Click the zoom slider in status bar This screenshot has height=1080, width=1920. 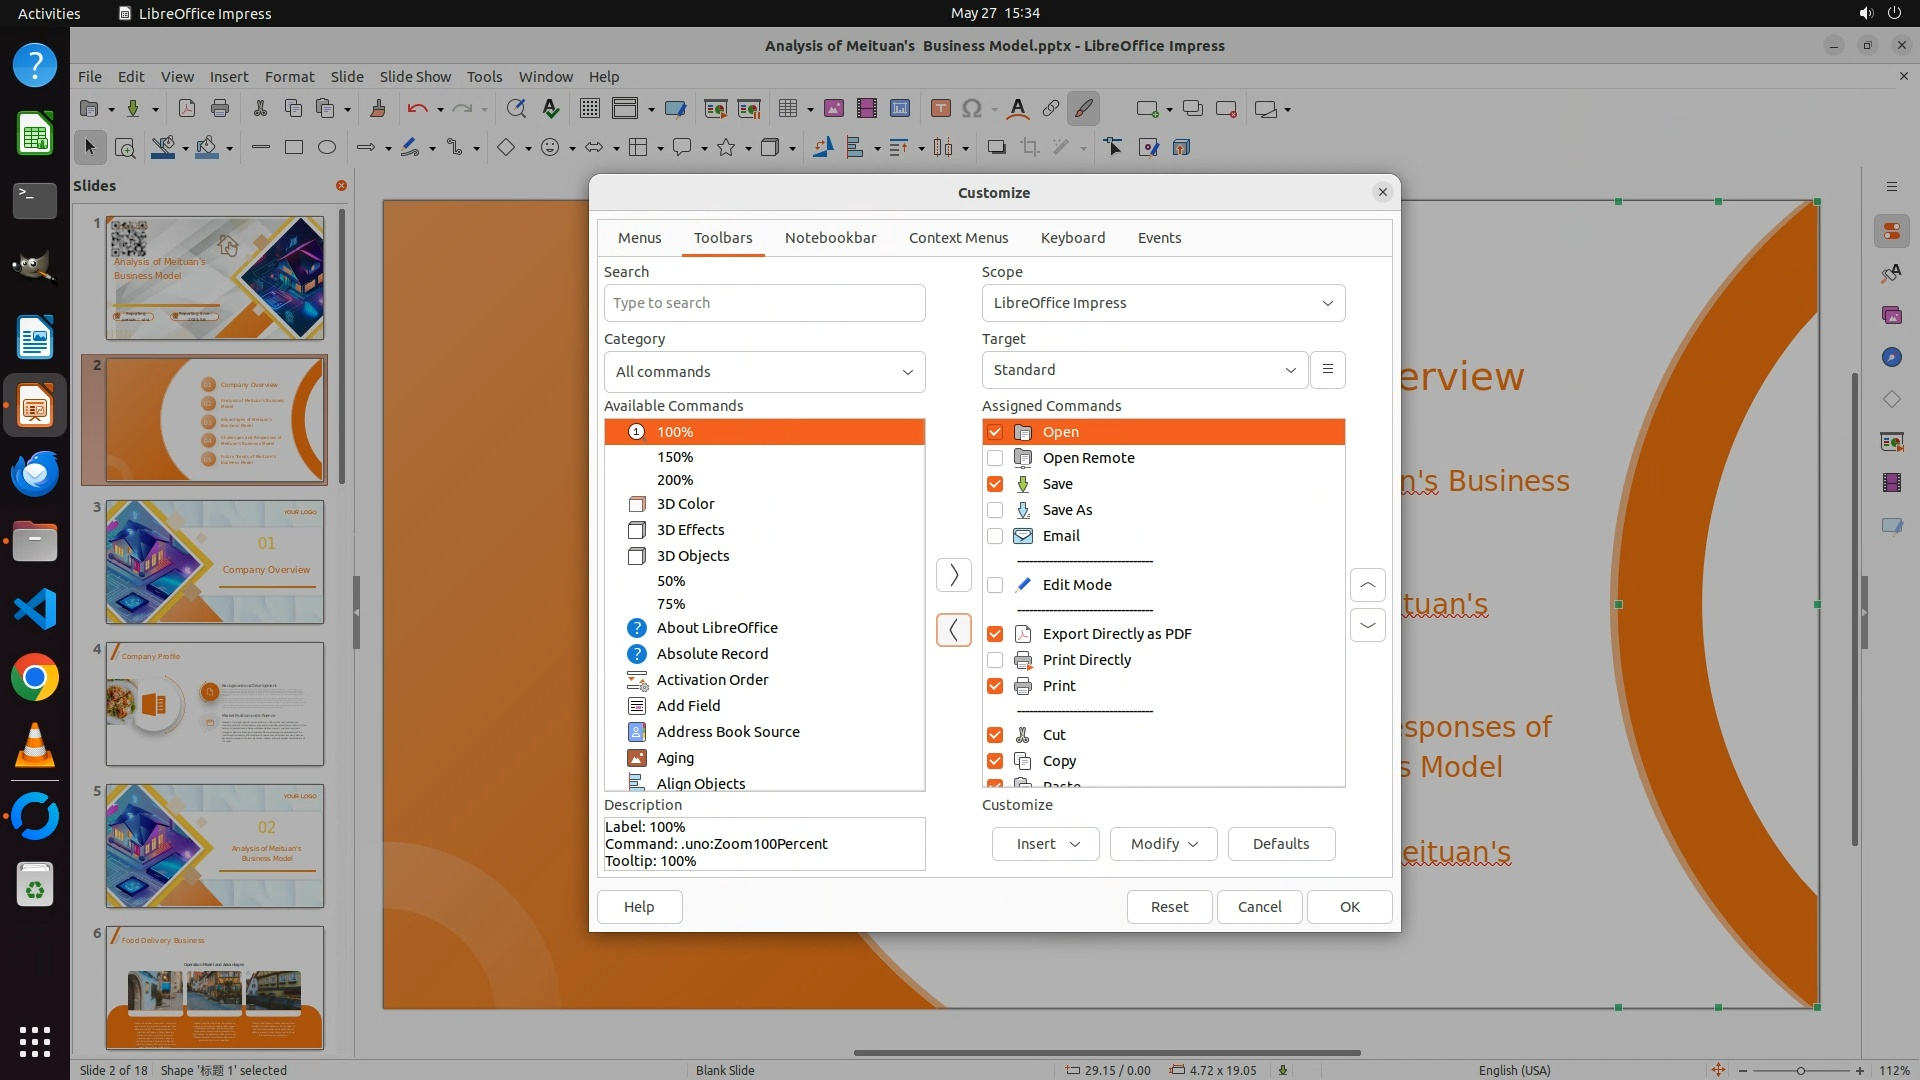click(x=1800, y=1070)
